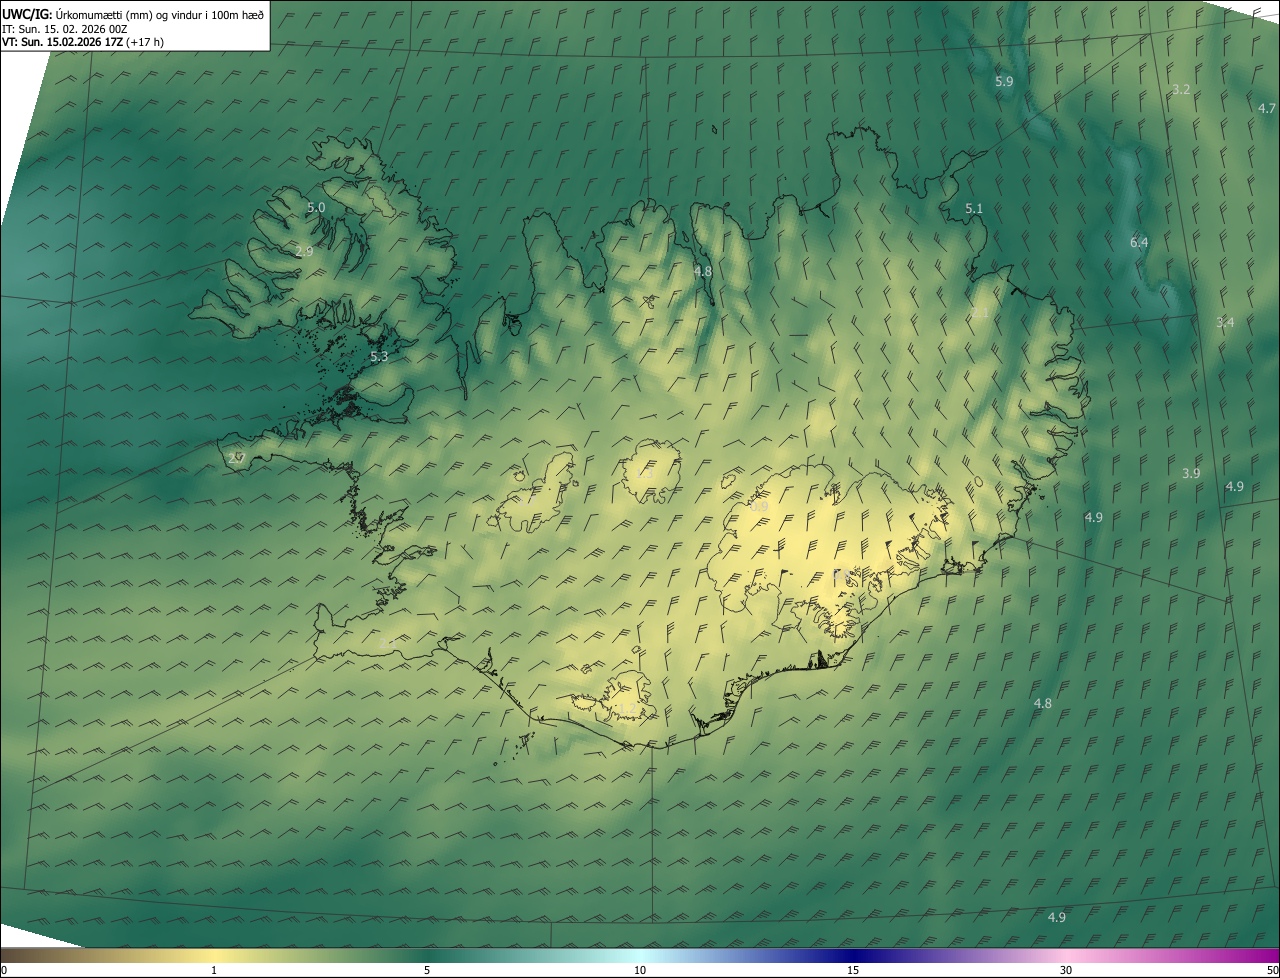
Task: Click the 2.9 value on the map
Action: 304,251
